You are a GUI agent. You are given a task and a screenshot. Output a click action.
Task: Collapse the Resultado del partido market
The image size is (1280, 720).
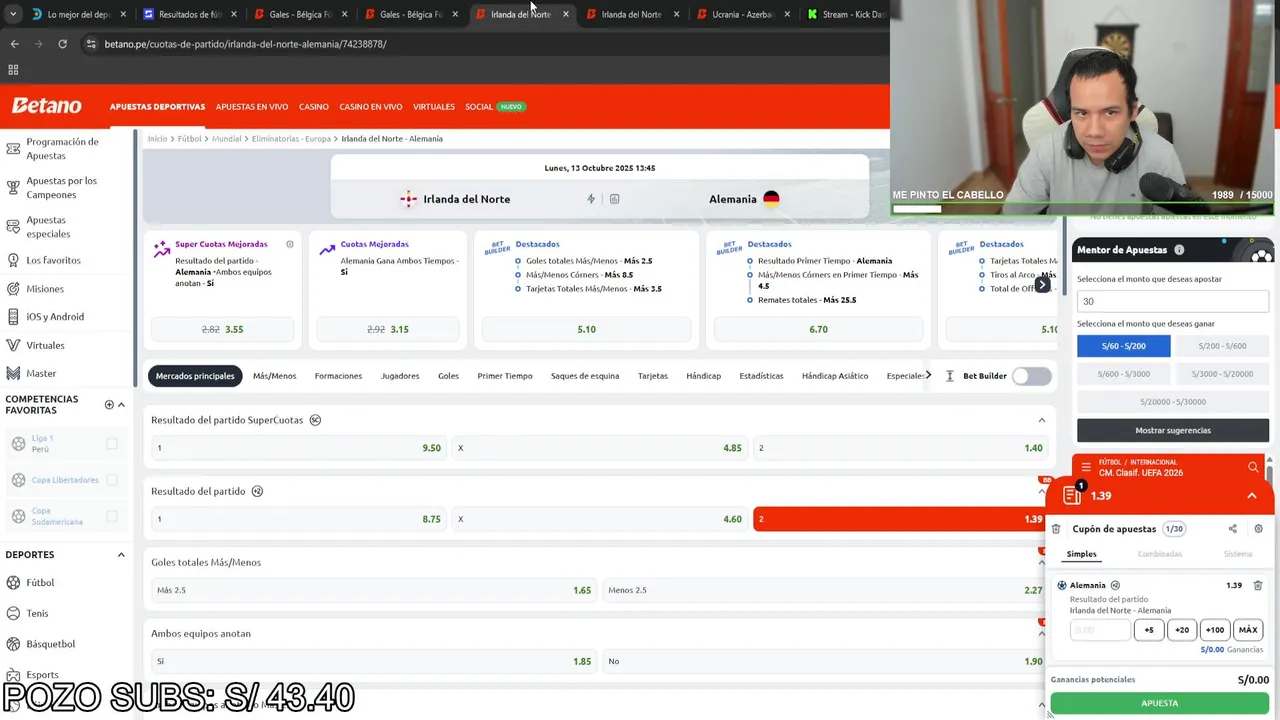tap(1041, 491)
